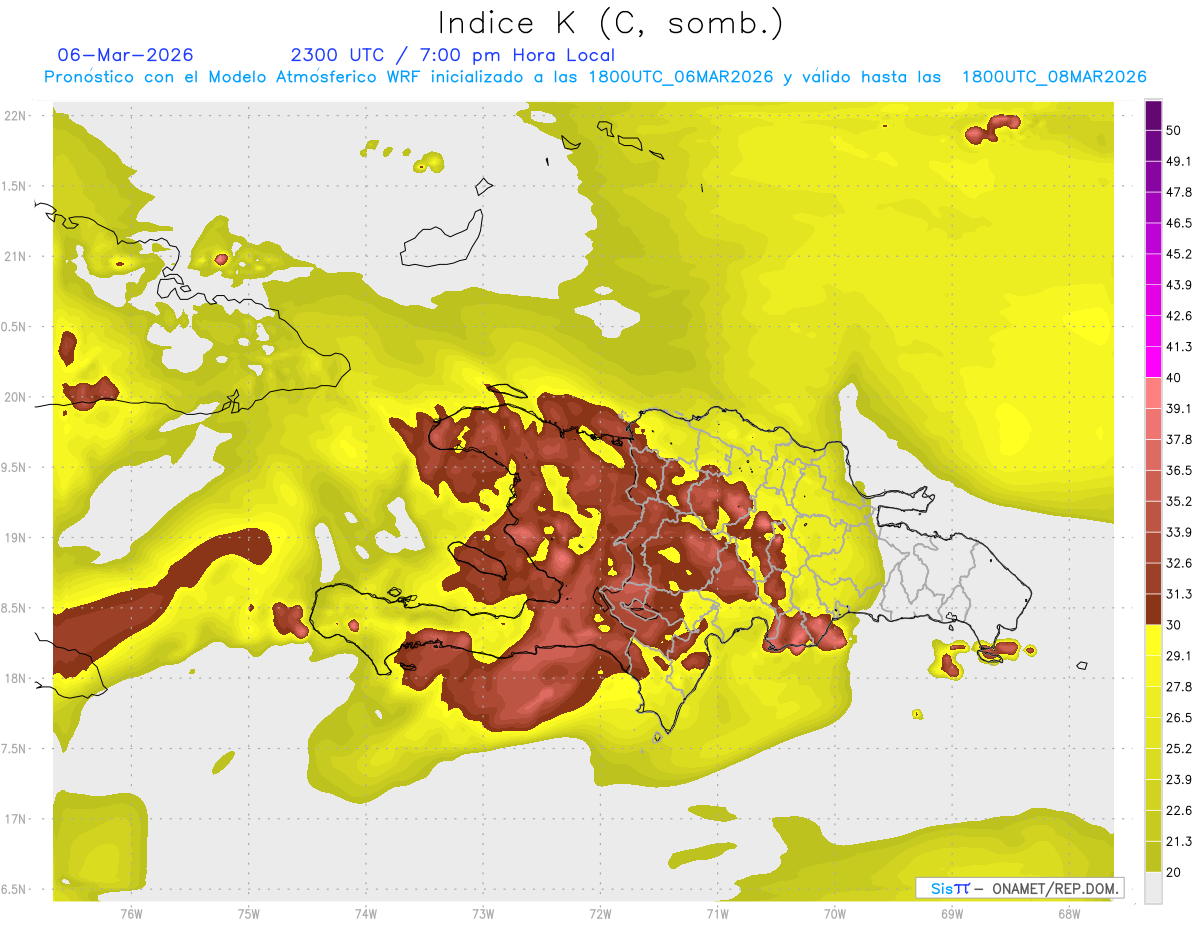Click the colorbar value '50'
The width and height of the screenshot is (1200, 927).
(x=1175, y=130)
